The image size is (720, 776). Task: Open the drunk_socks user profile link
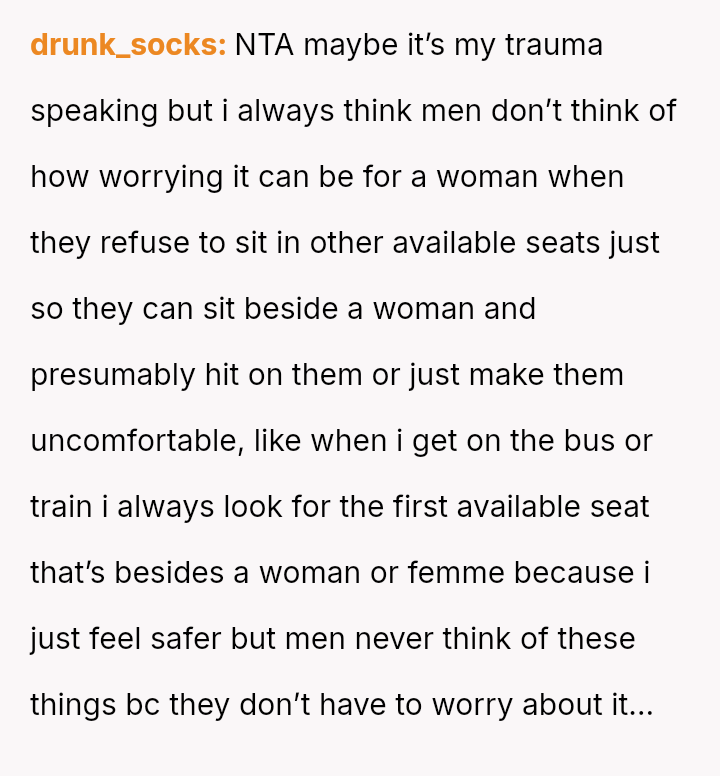(128, 46)
